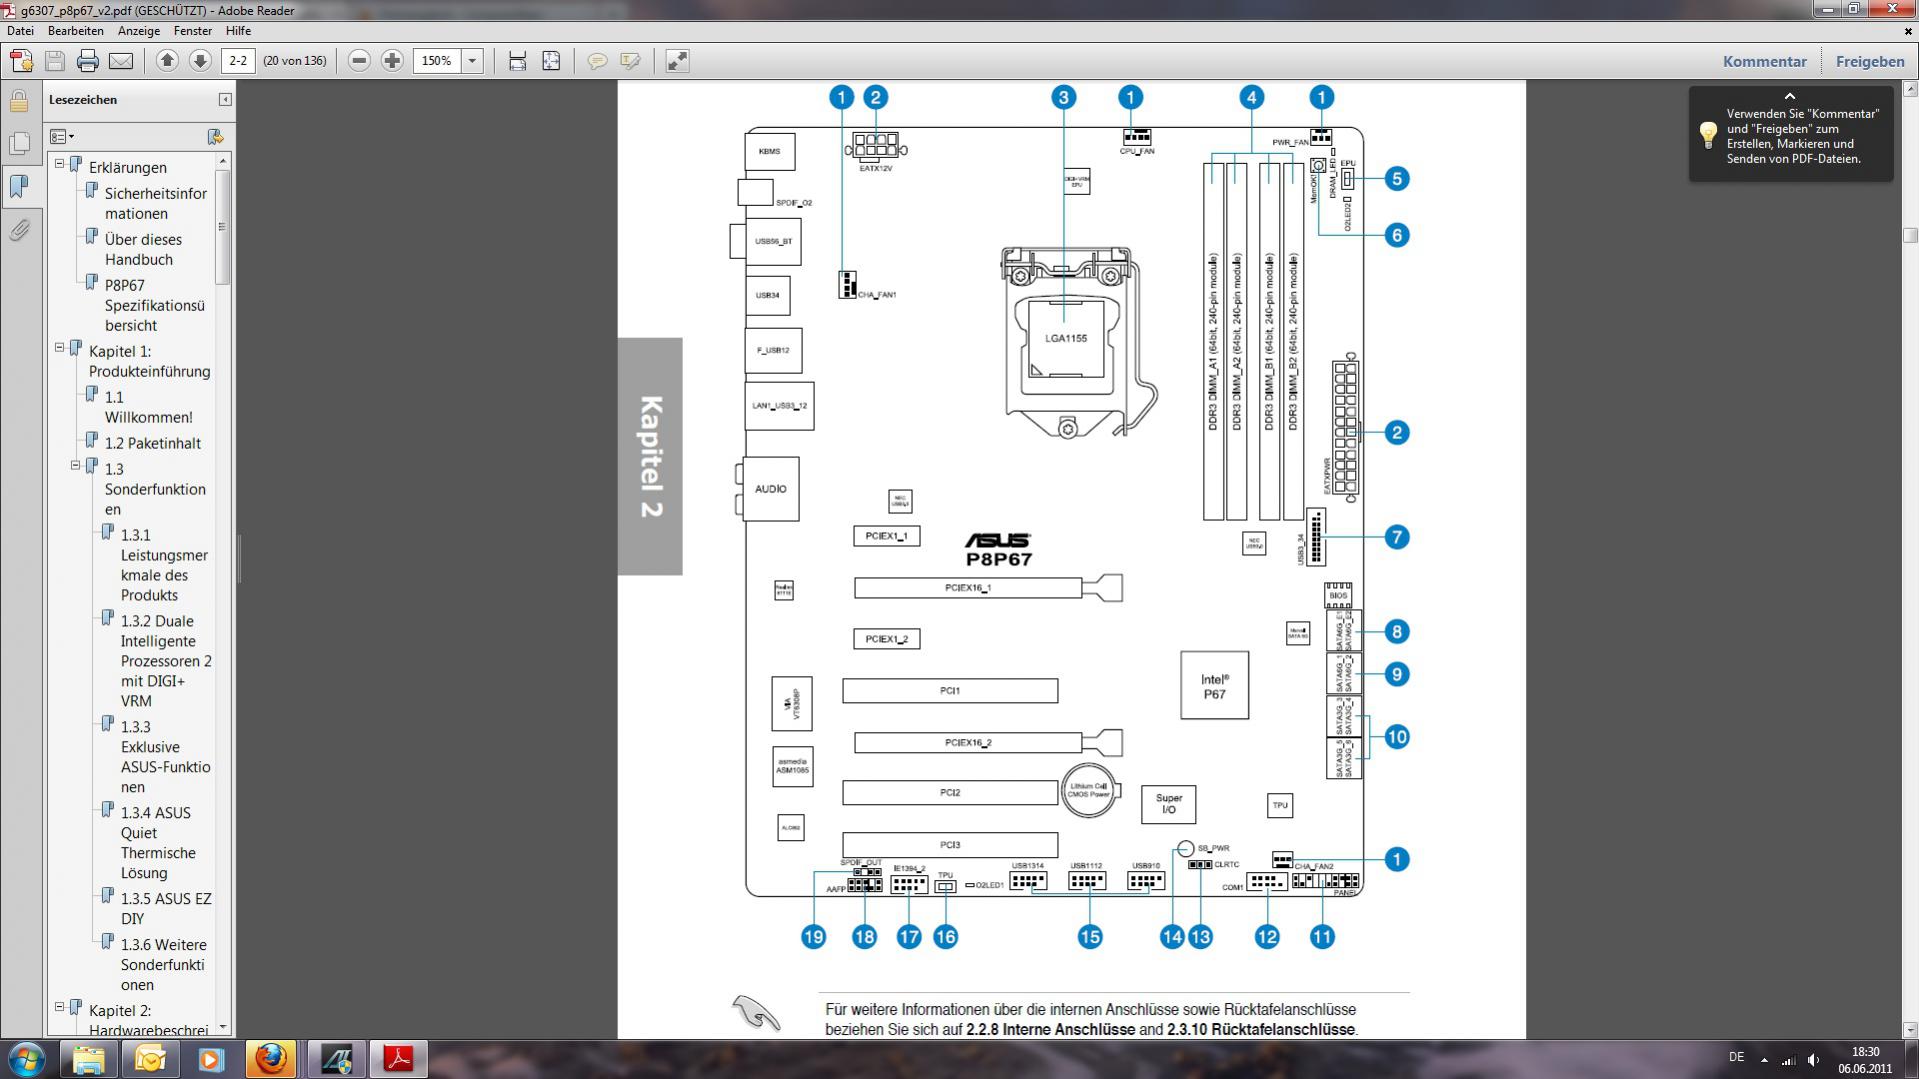The image size is (1919, 1079).
Task: Open the Kommentar pane
Action: tap(1764, 61)
